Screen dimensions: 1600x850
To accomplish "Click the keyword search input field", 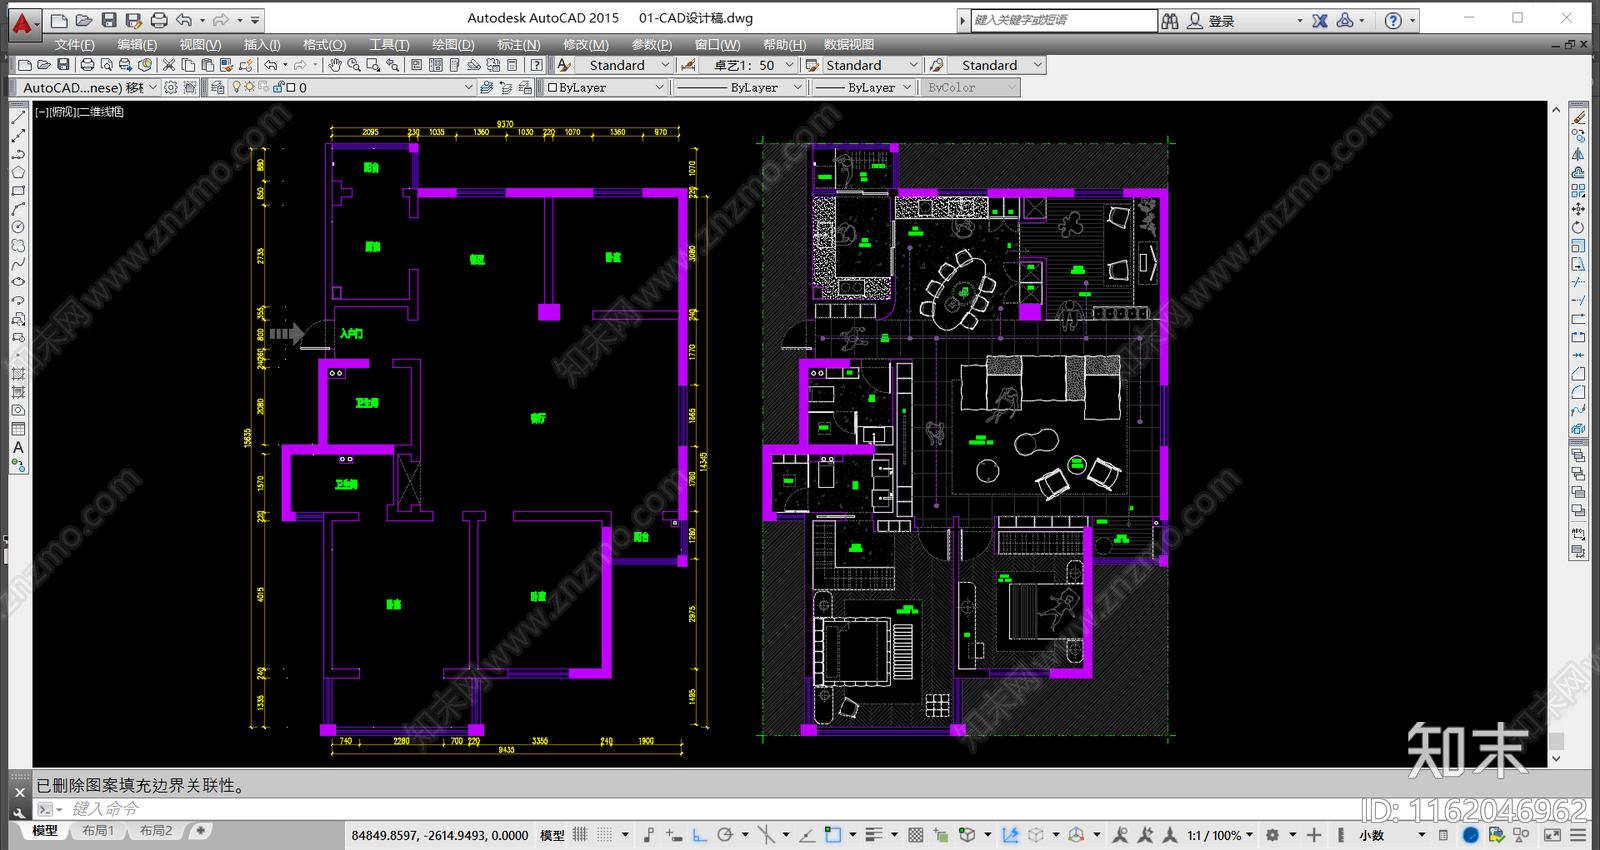I will (x=1064, y=20).
